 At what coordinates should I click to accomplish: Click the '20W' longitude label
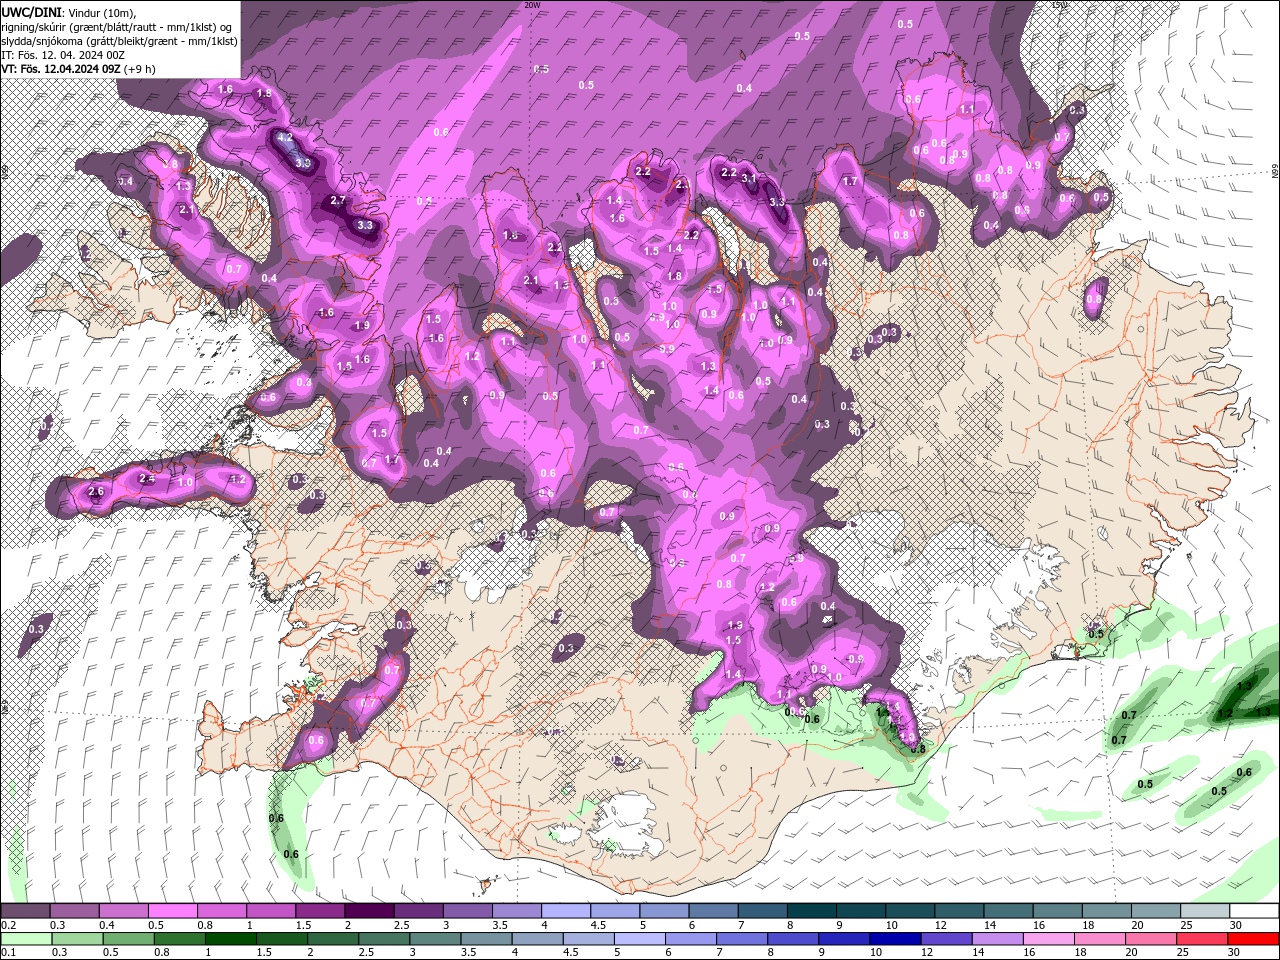[532, 5]
